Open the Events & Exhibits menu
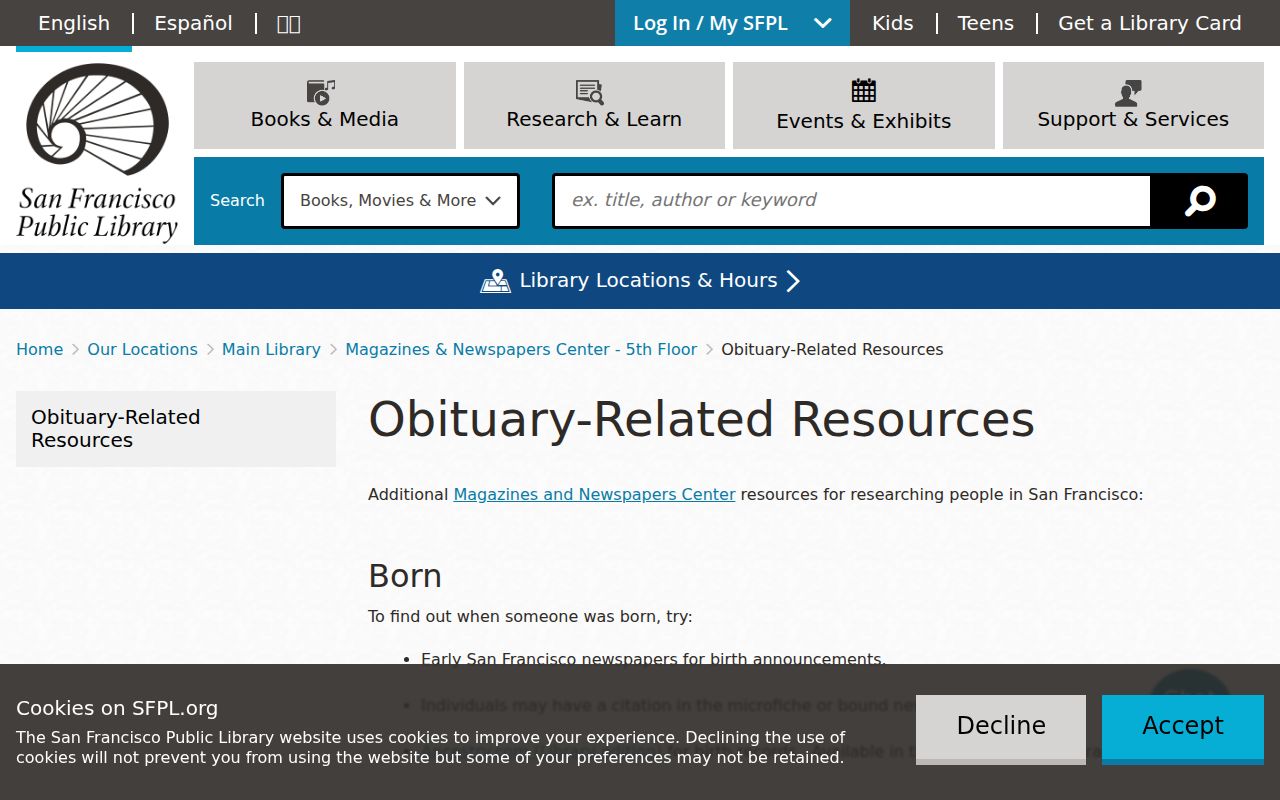1280x800 pixels. (x=864, y=105)
